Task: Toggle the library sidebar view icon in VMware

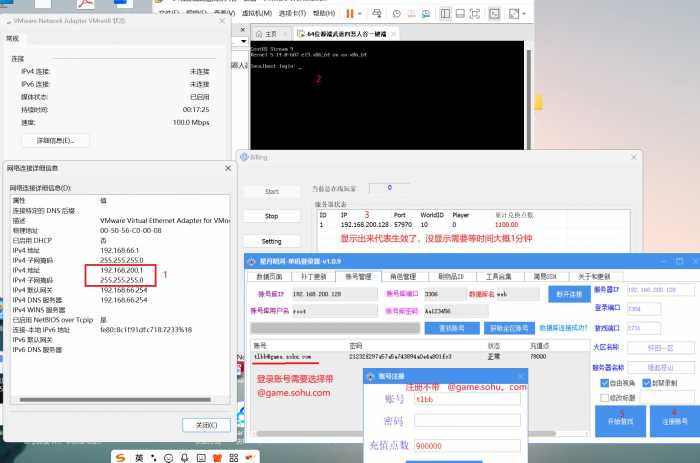Action: (x=445, y=13)
